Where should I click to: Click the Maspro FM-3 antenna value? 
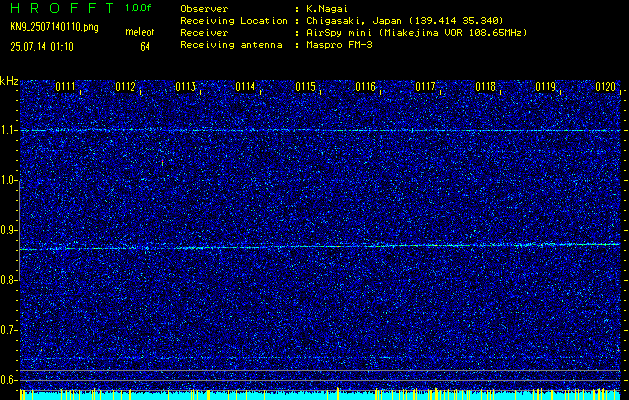(339, 45)
